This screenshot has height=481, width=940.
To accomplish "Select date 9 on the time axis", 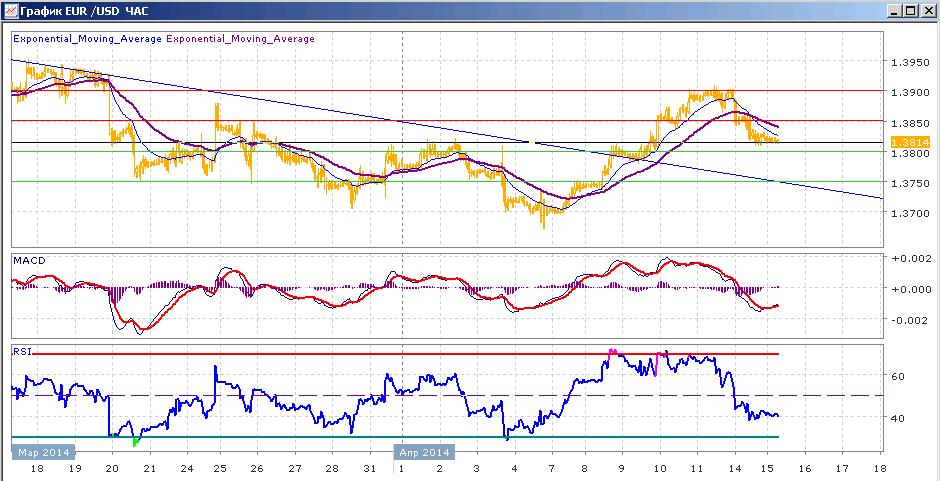I will pyautogui.click(x=622, y=469).
